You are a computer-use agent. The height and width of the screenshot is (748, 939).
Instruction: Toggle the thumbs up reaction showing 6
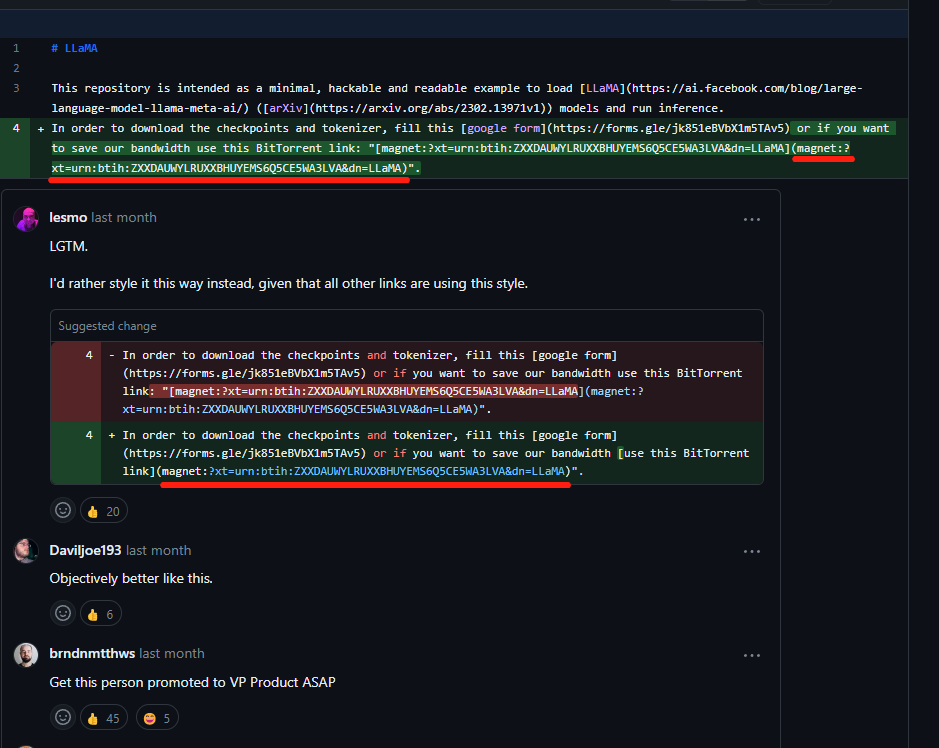[101, 614]
